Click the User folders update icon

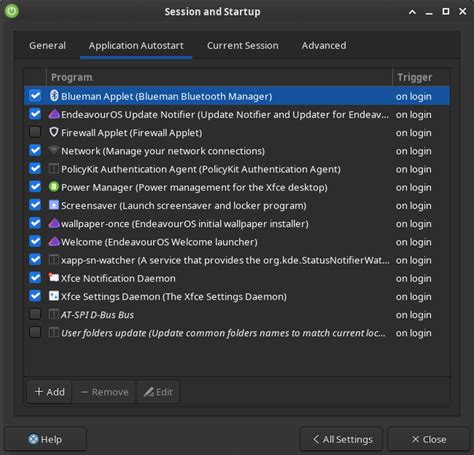[54, 332]
